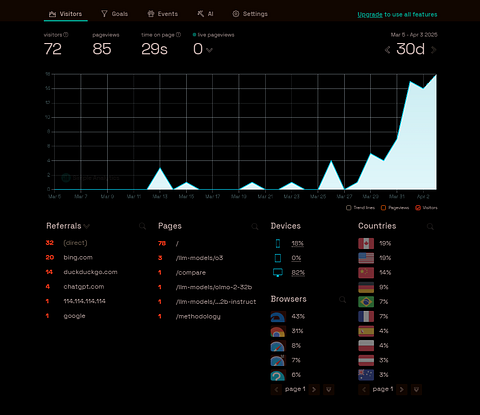
Task: Toggle the Trend lines checkbox
Action: click(x=349, y=208)
